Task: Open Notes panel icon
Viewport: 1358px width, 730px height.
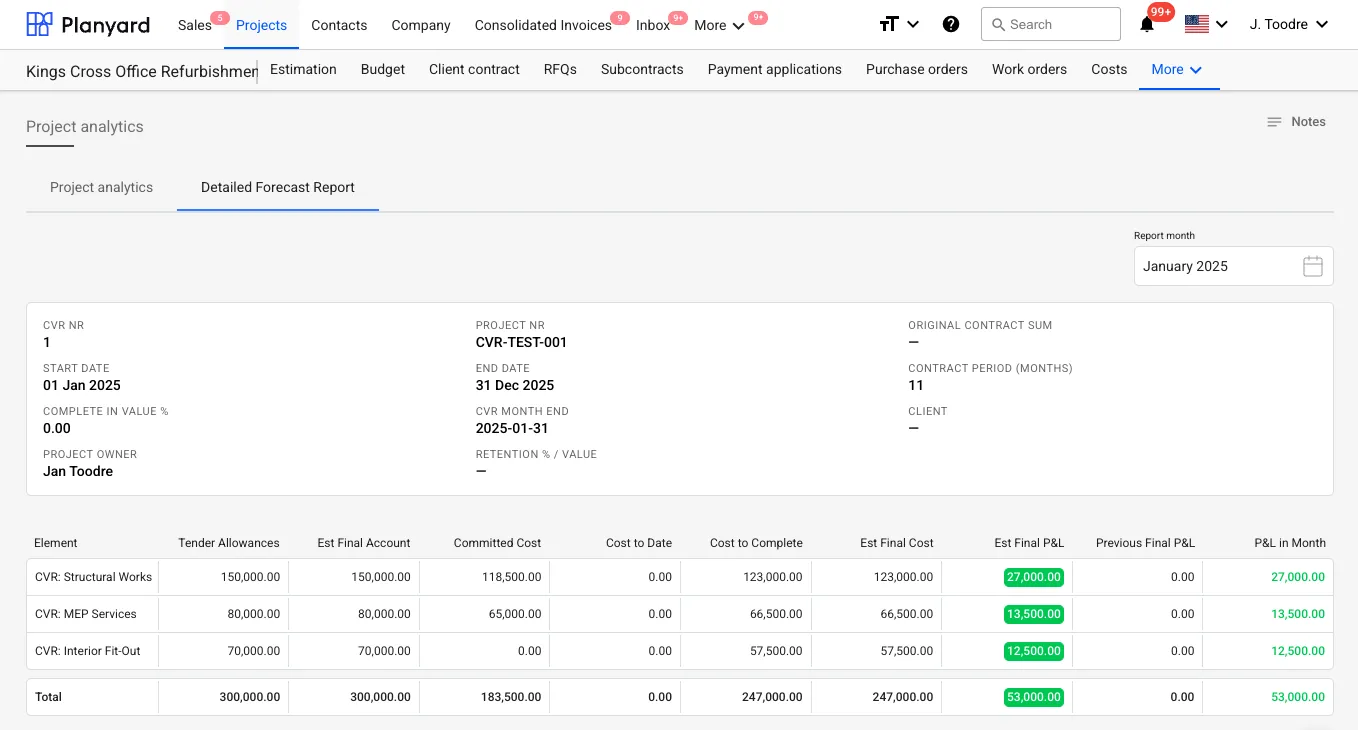Action: [x=1274, y=122]
